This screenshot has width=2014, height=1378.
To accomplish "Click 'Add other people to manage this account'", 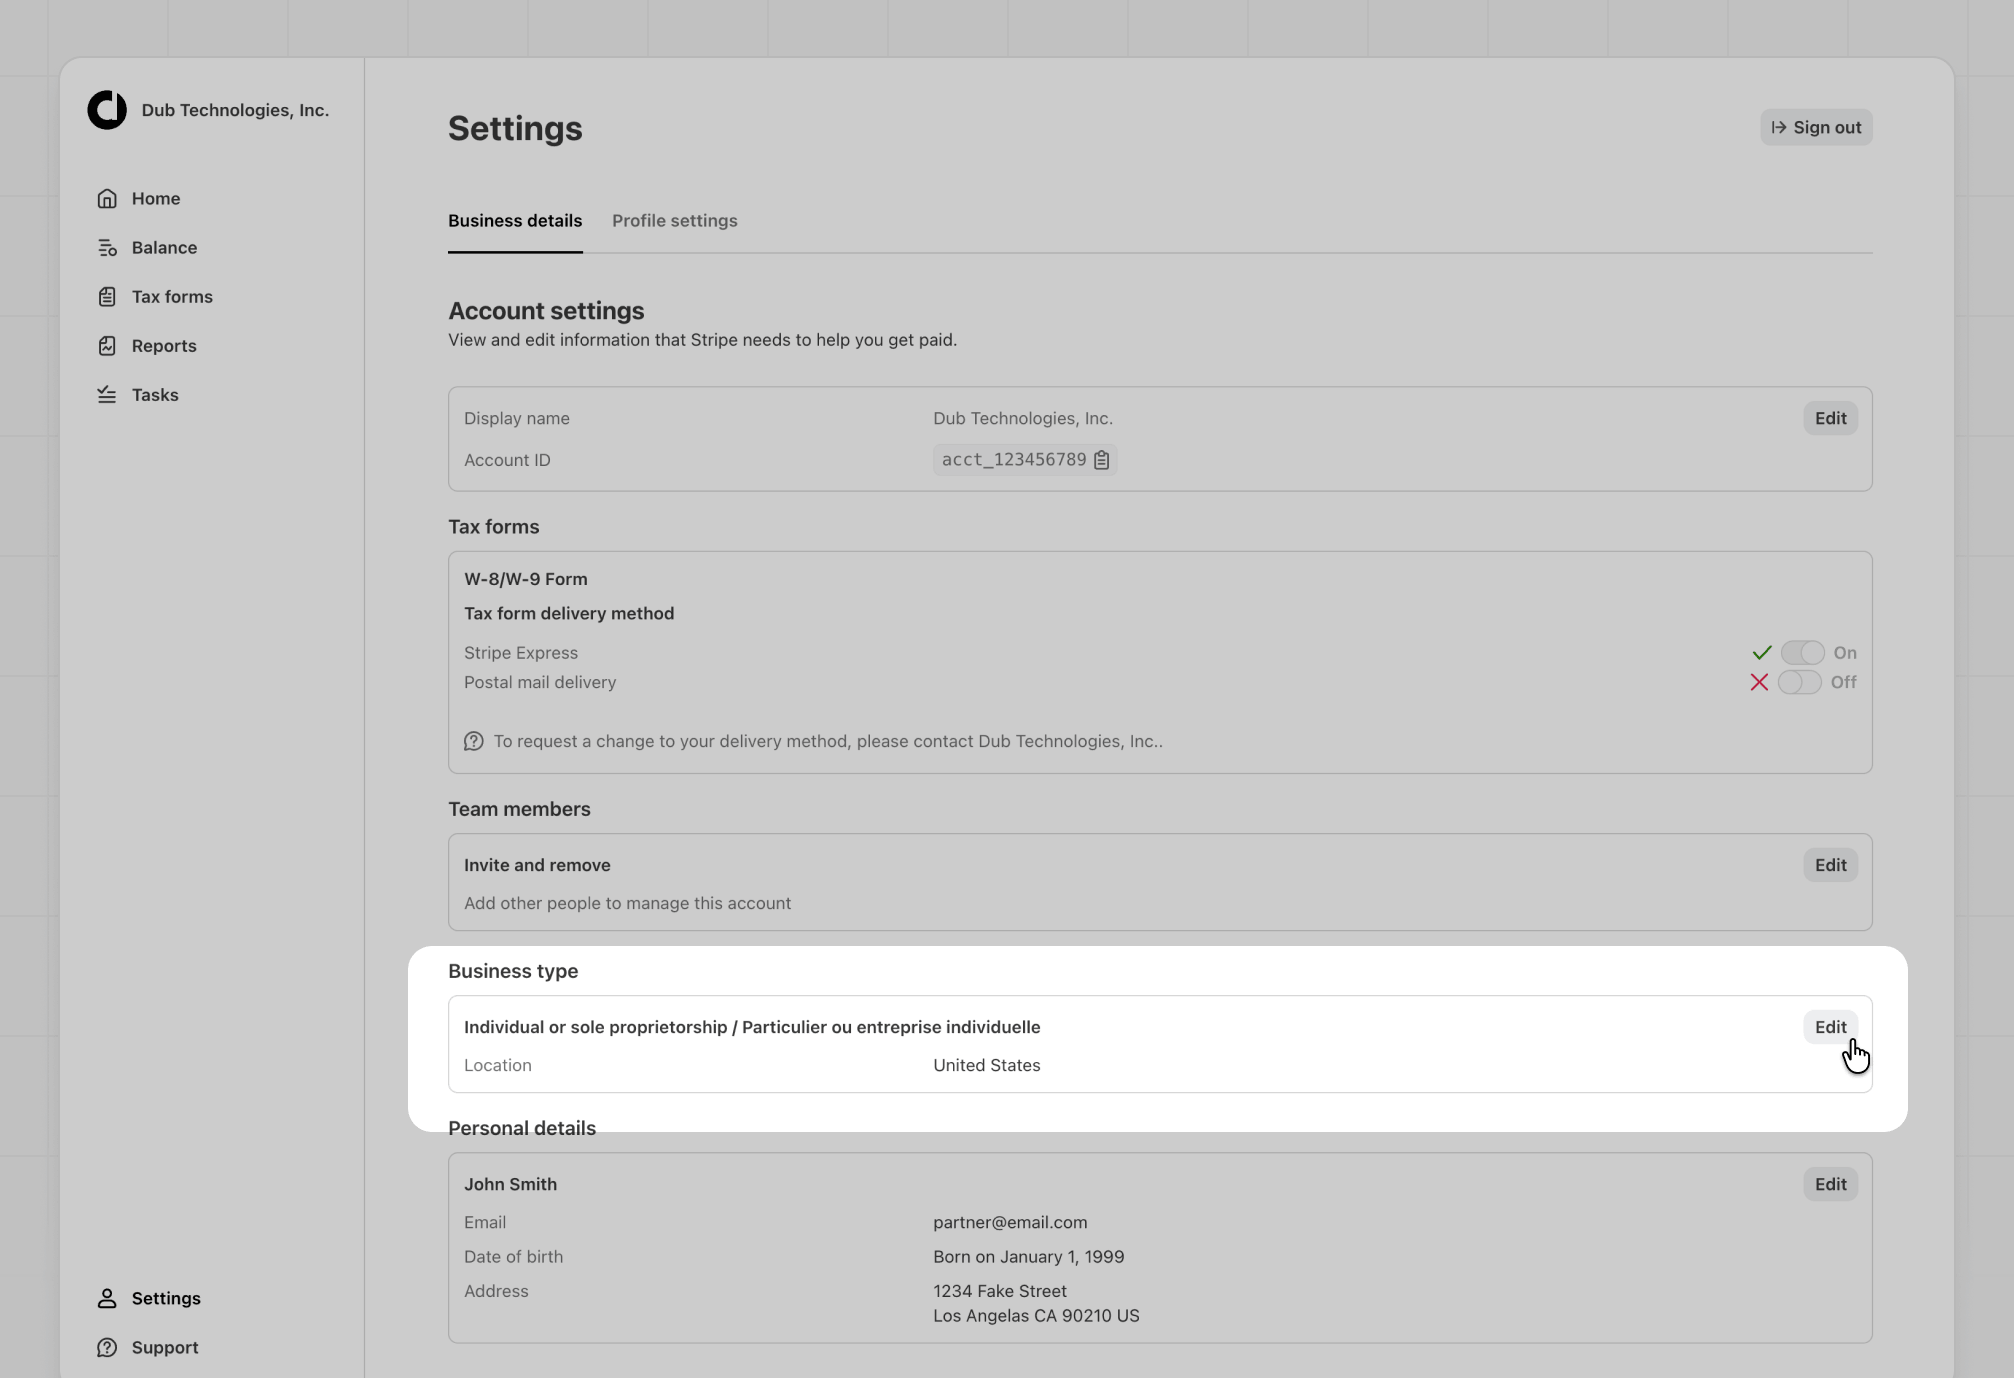I will click(x=627, y=903).
